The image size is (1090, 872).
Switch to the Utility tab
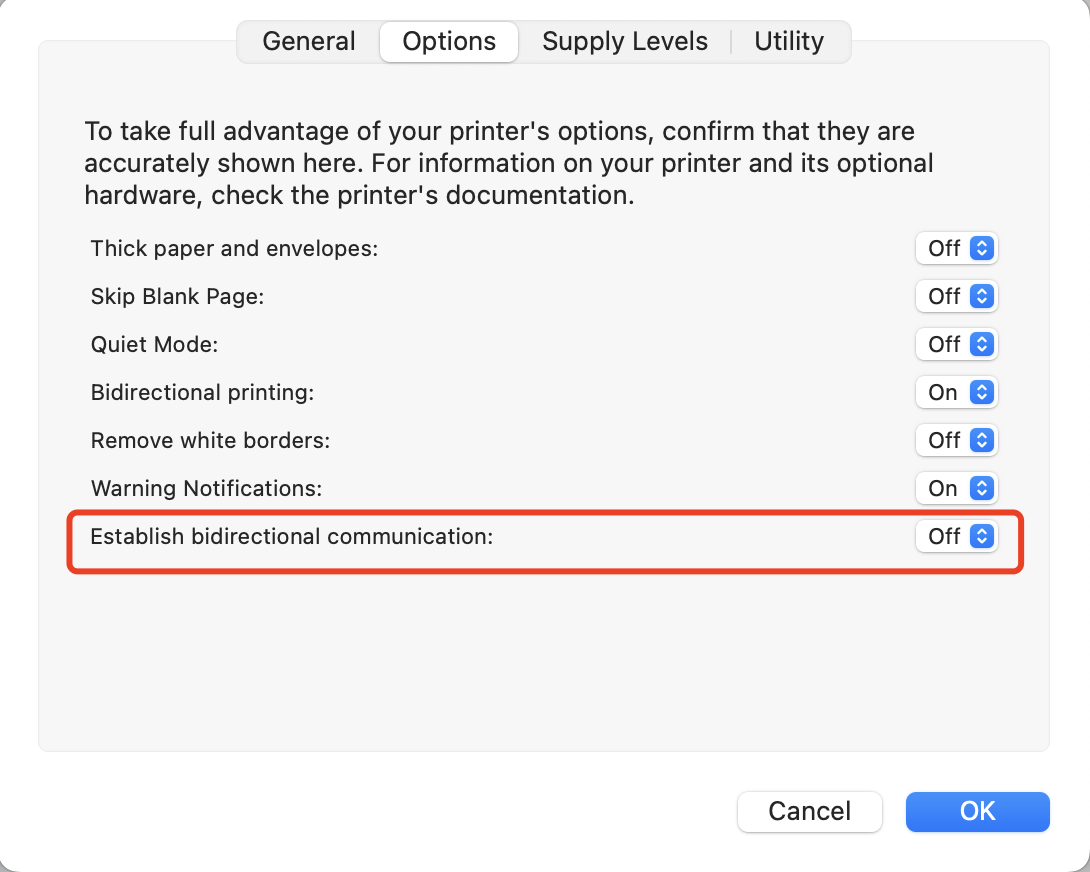pyautogui.click(x=789, y=42)
